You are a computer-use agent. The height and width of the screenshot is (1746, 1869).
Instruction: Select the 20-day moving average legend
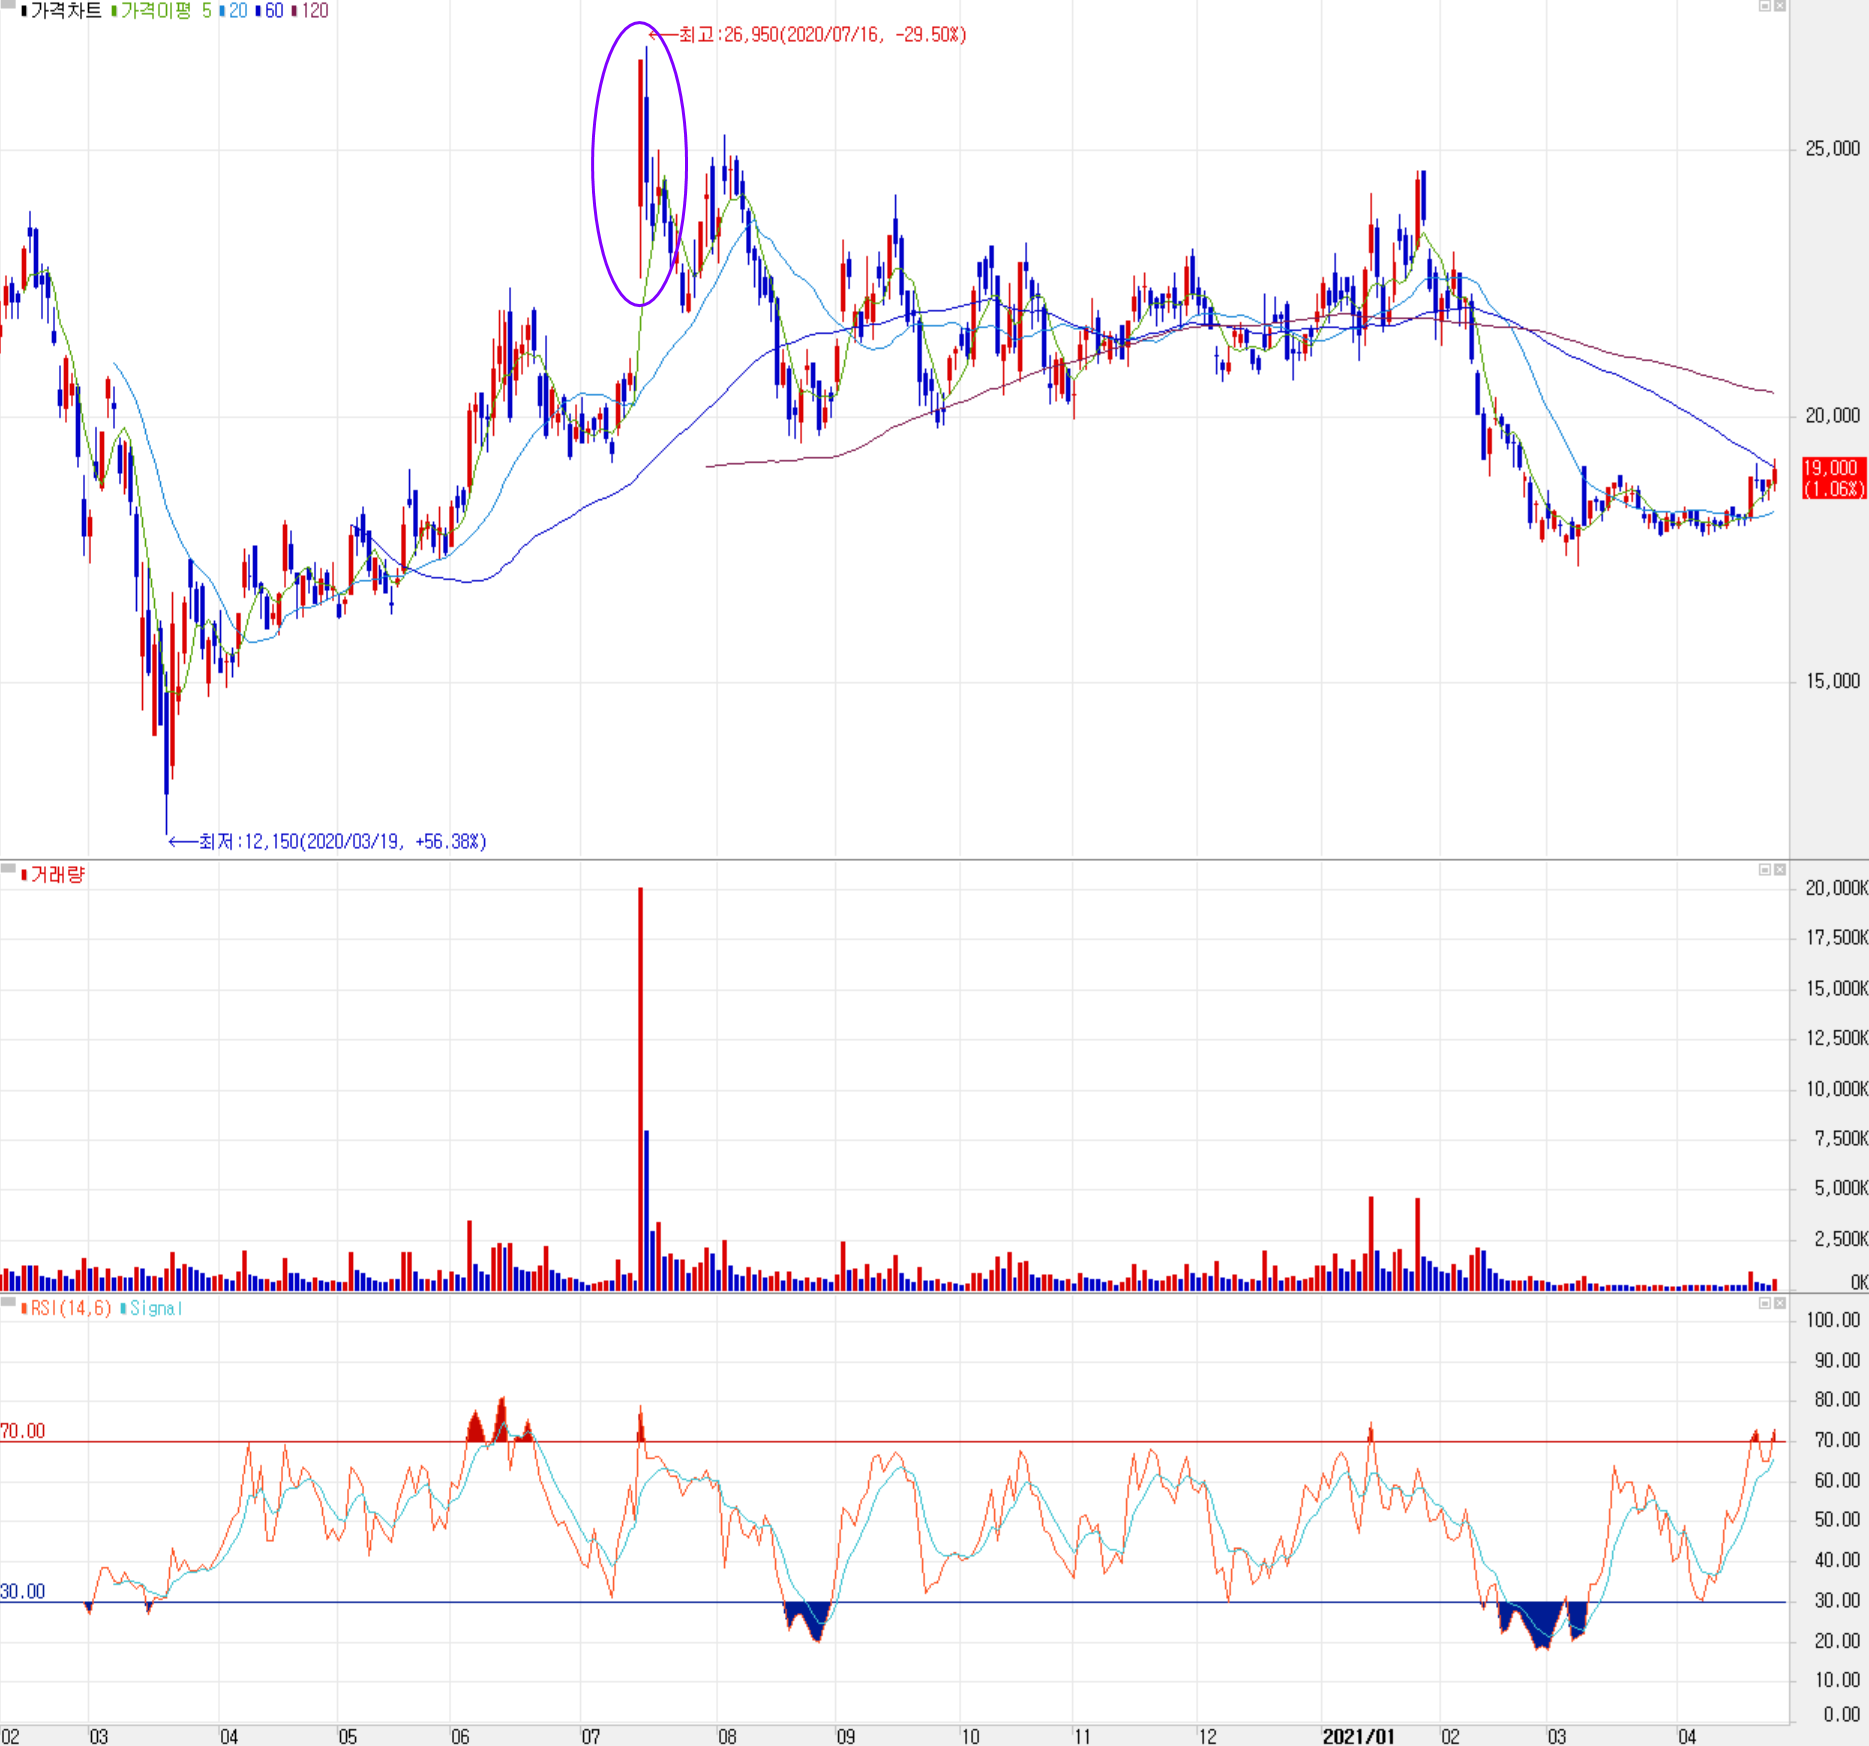click(237, 11)
